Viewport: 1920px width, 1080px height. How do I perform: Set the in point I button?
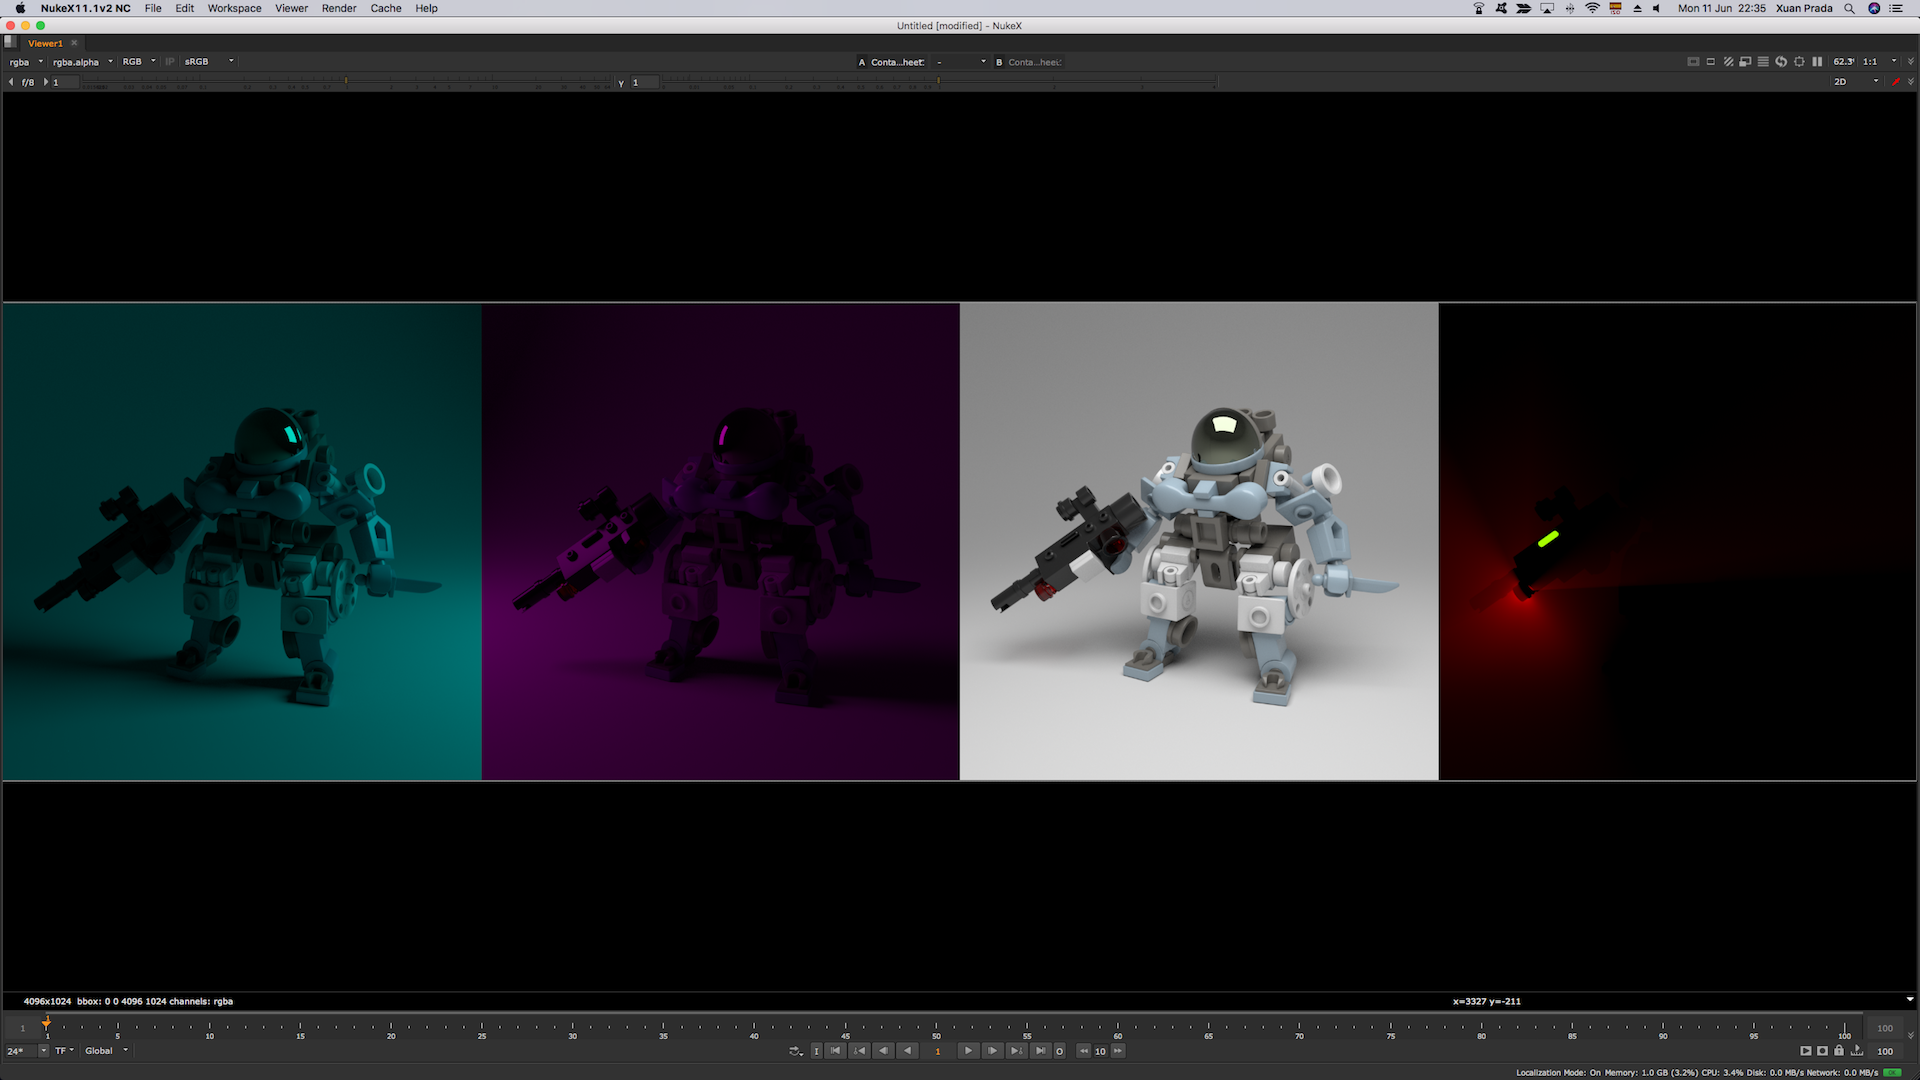816,1050
